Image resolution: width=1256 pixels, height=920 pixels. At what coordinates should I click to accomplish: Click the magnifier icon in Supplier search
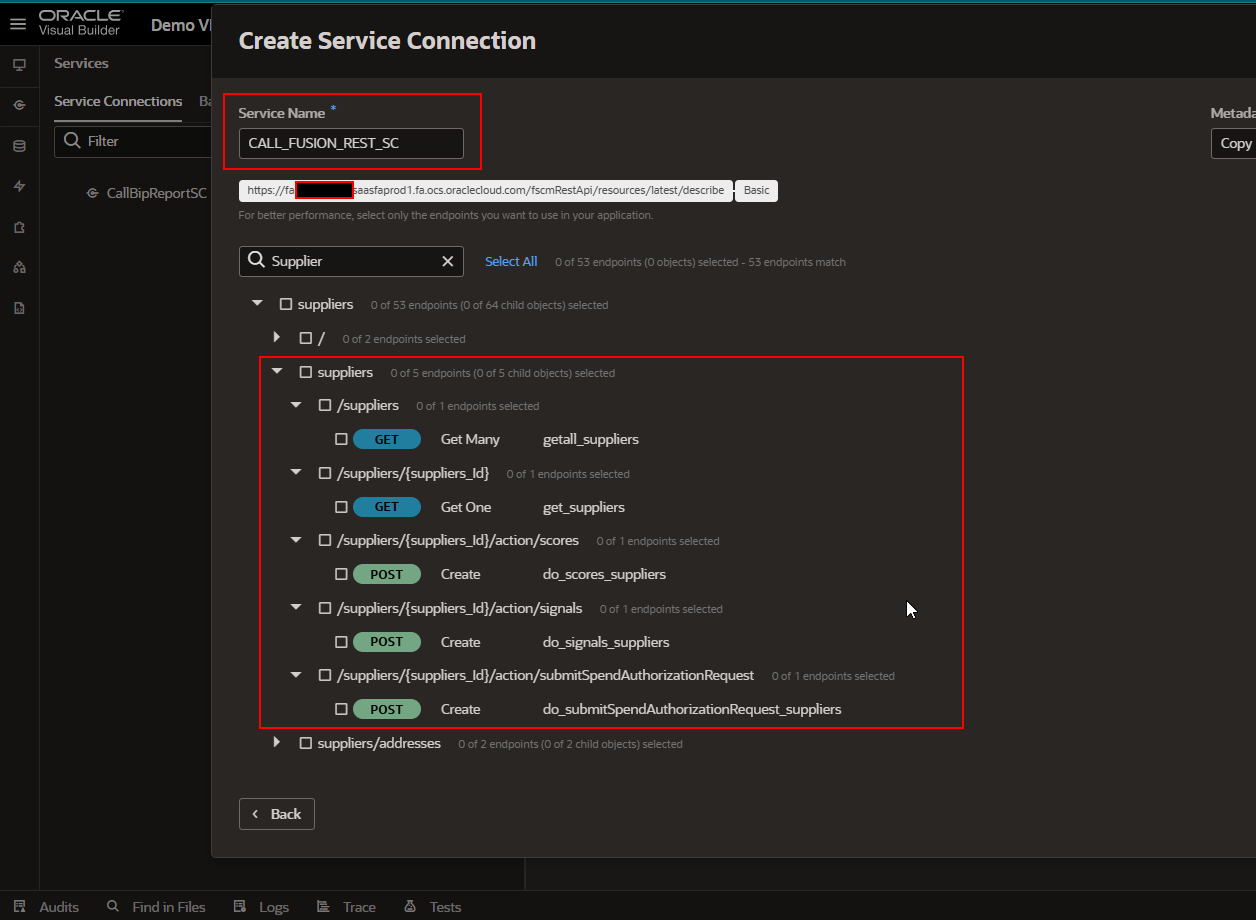pos(257,261)
